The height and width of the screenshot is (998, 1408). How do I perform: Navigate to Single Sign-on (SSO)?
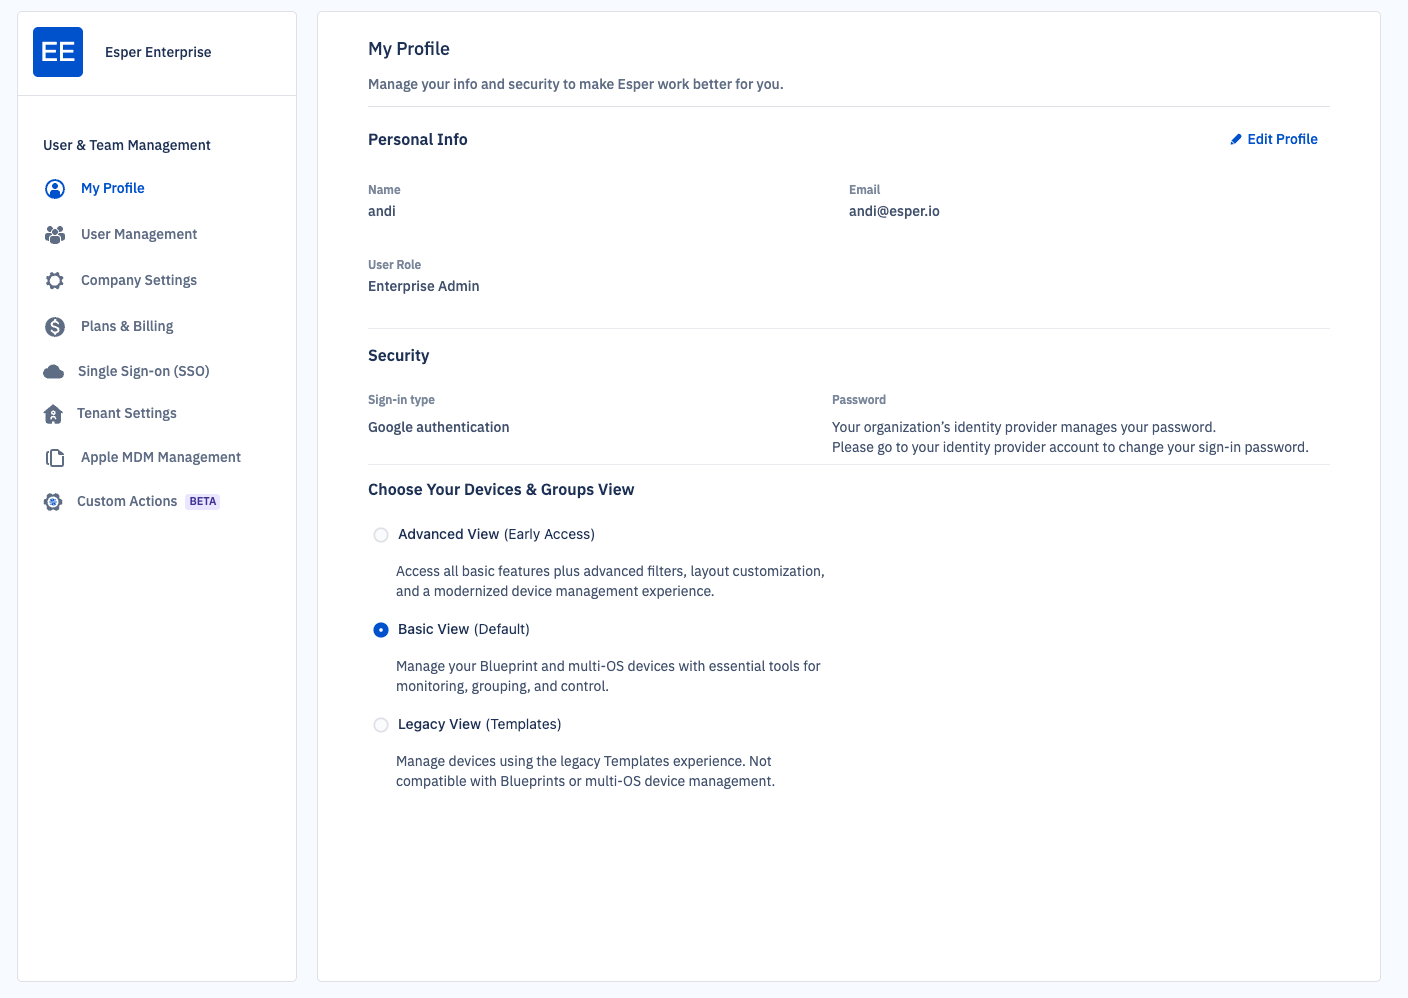(x=144, y=371)
